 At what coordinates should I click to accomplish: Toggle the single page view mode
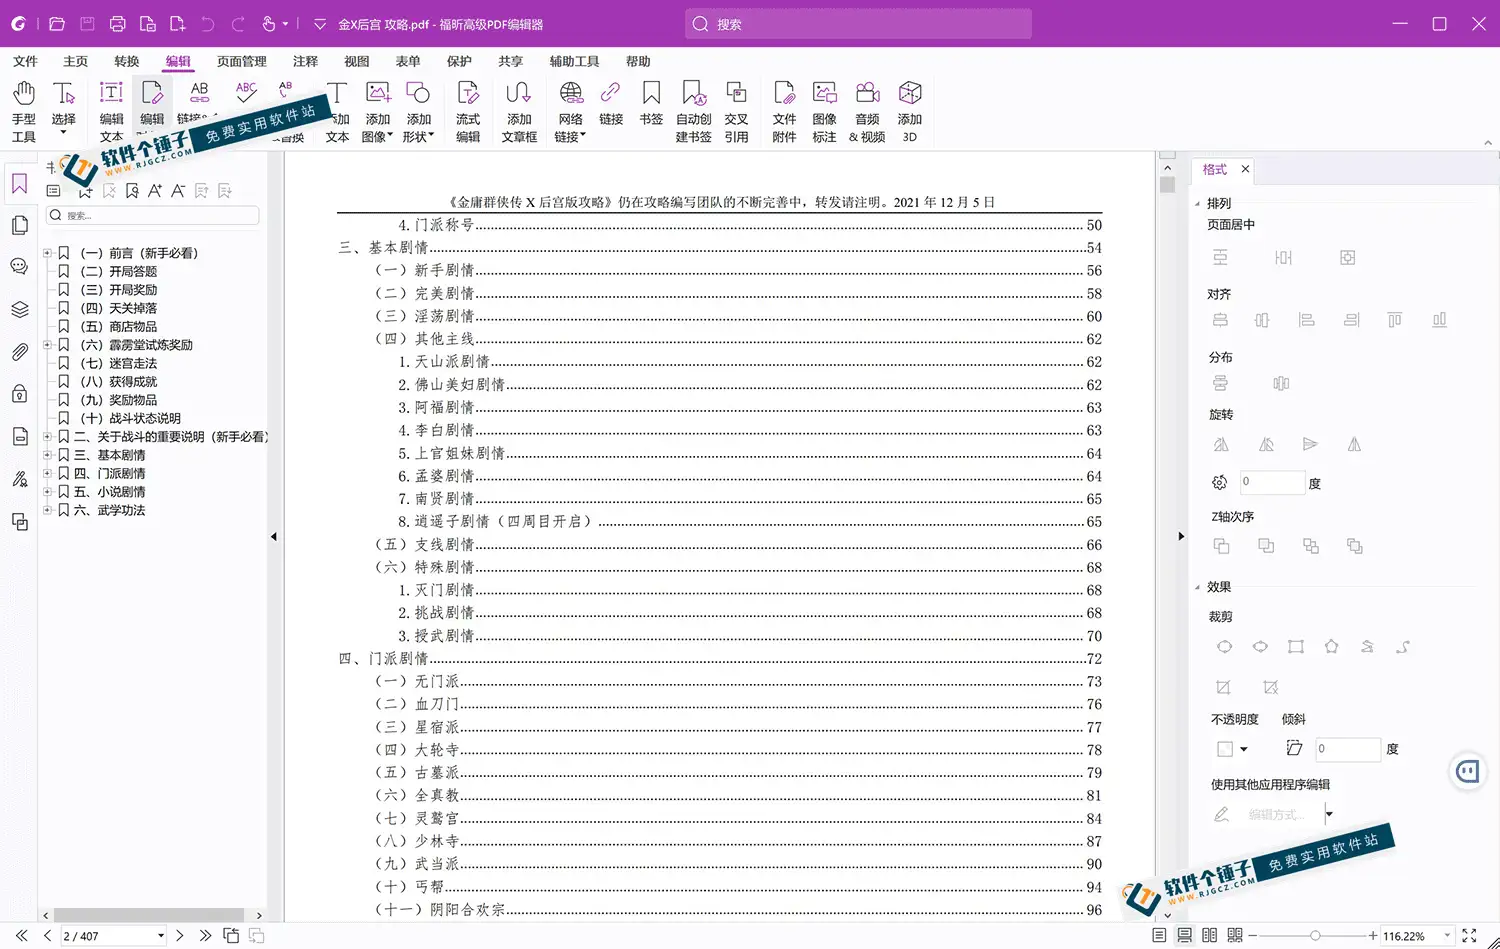[1159, 936]
